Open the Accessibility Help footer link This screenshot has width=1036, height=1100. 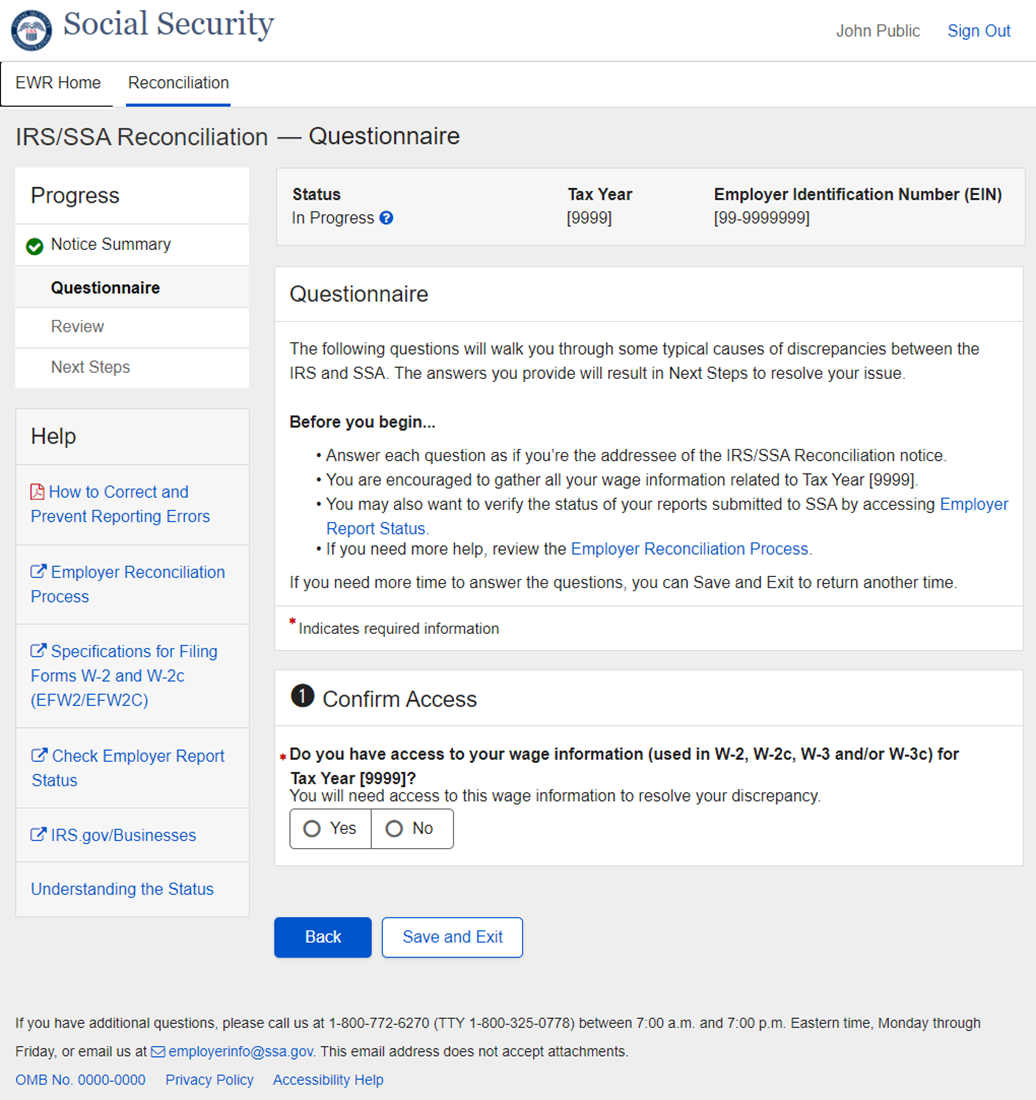[328, 1080]
